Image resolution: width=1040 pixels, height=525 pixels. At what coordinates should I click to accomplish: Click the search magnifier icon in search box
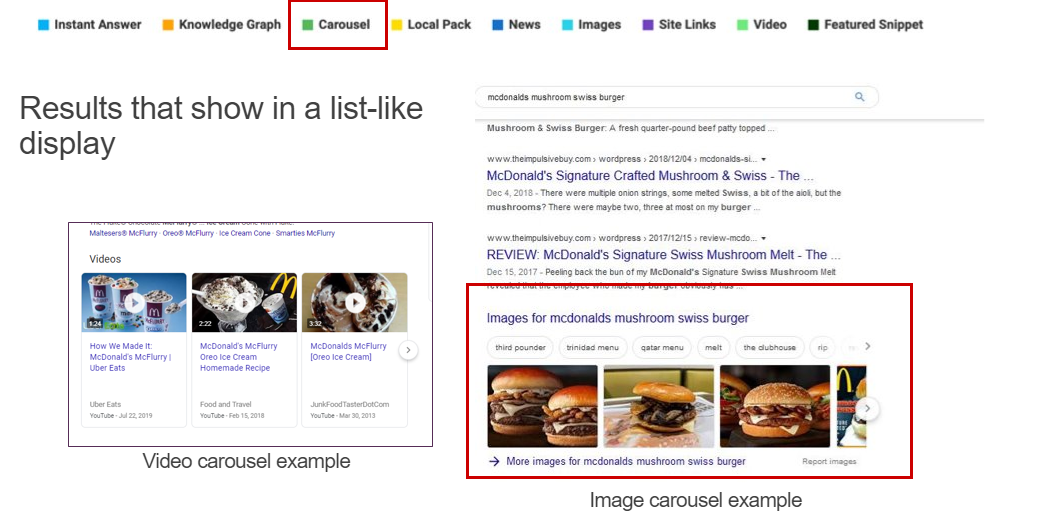pos(860,97)
